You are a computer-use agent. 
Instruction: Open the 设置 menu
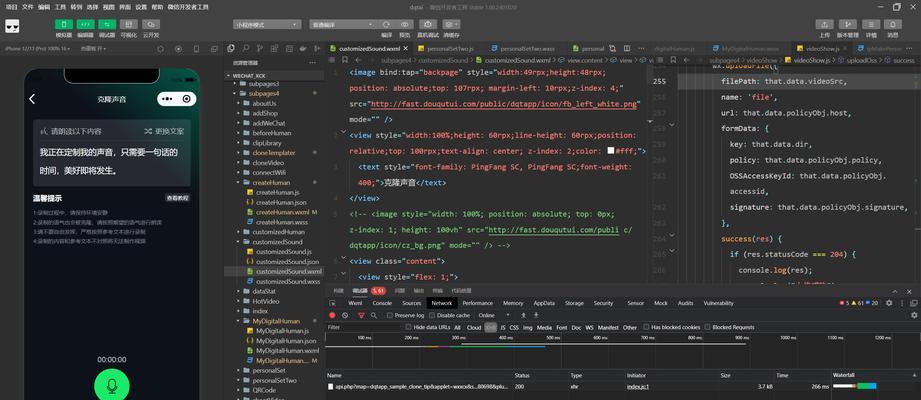(141, 7)
